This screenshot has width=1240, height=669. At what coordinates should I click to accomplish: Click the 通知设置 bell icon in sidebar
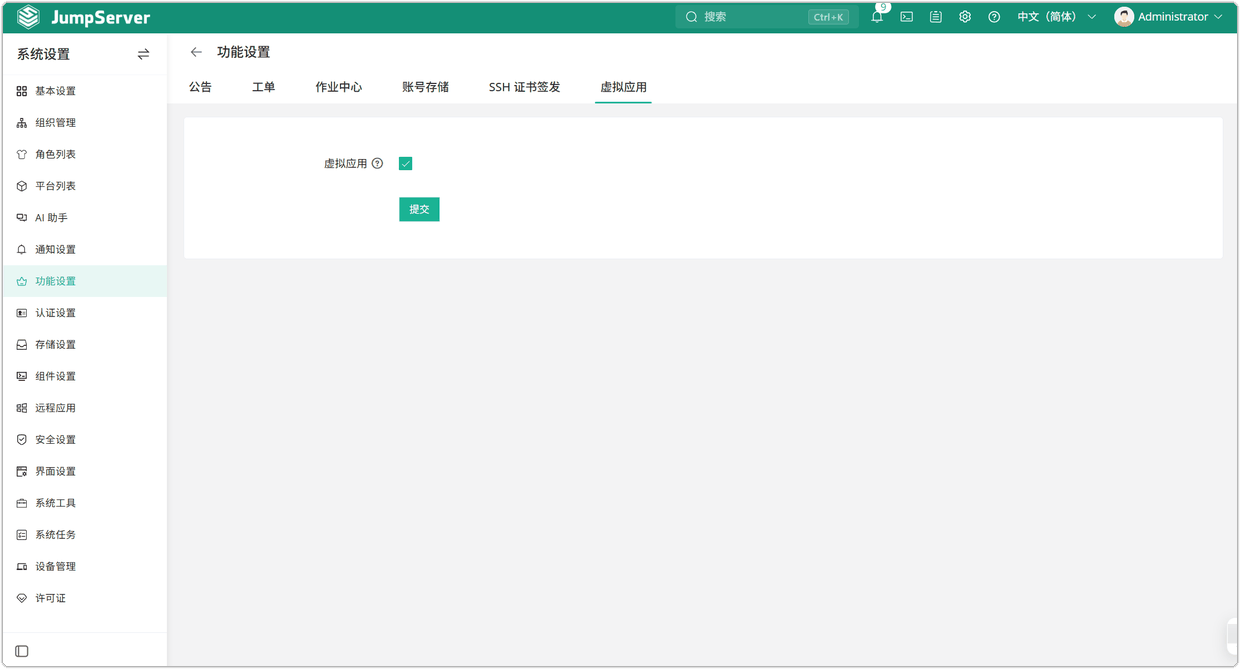pos(22,250)
